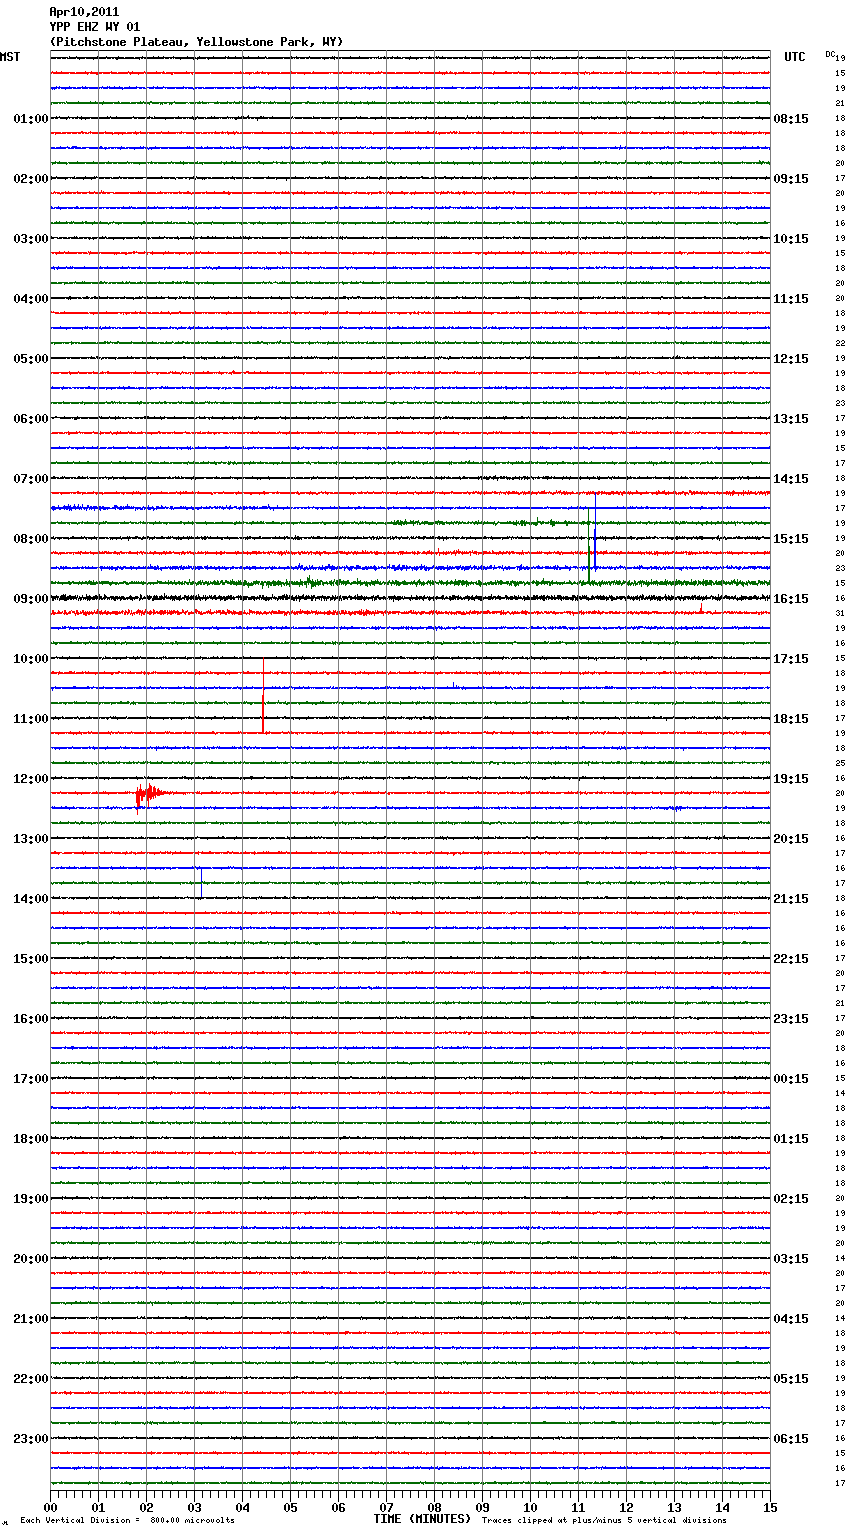
Task: Click the UTC label "18:15"
Action: [791, 719]
